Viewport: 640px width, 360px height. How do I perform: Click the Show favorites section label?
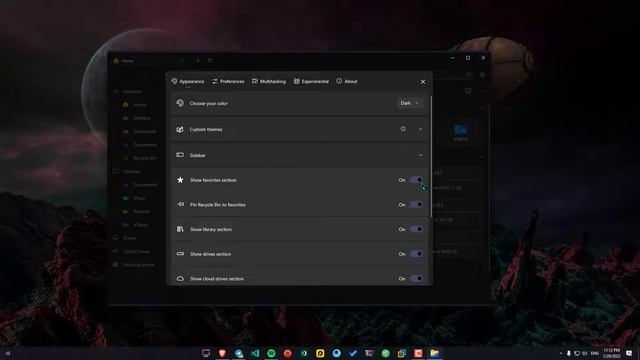click(213, 180)
